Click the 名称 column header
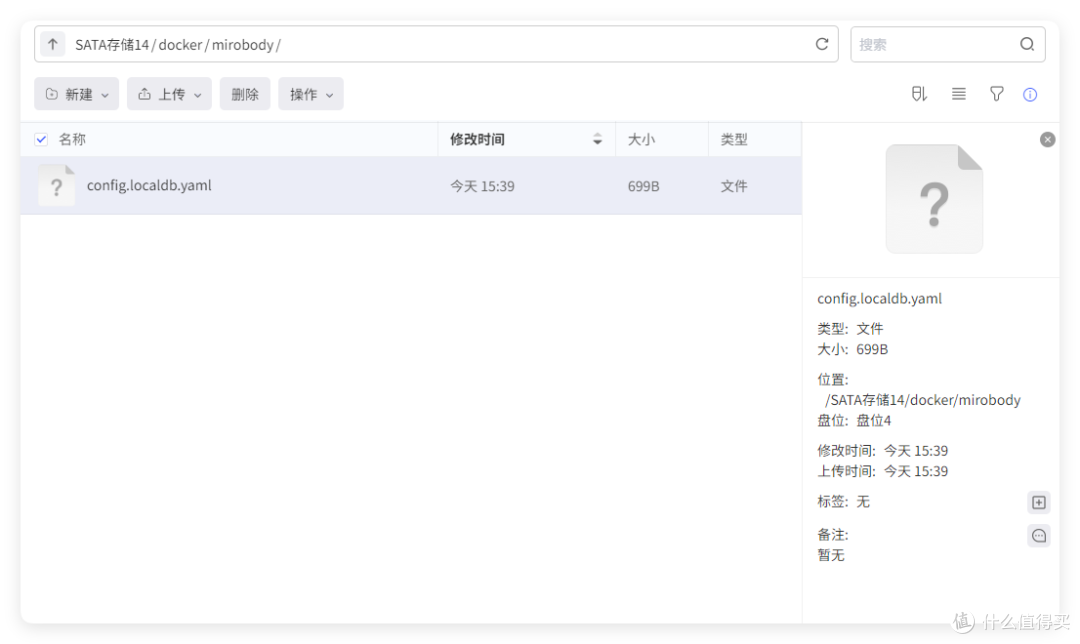The height and width of the screenshot is (644, 1080). [72, 139]
